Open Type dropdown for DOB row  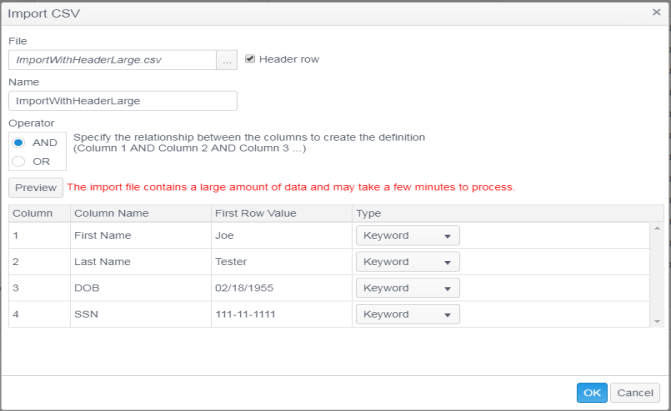coord(407,288)
